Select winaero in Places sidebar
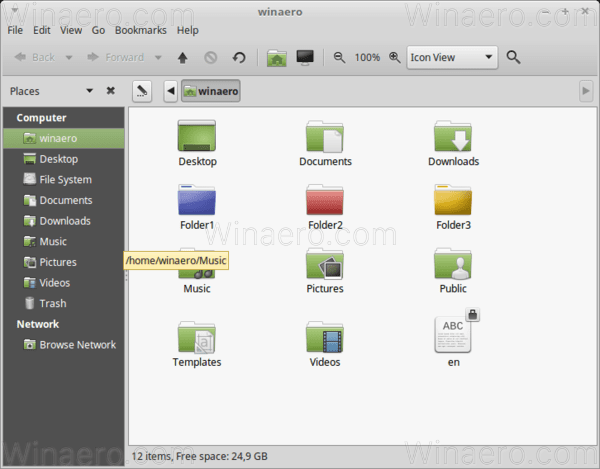Viewport: 600px width, 469px height. tap(64, 138)
